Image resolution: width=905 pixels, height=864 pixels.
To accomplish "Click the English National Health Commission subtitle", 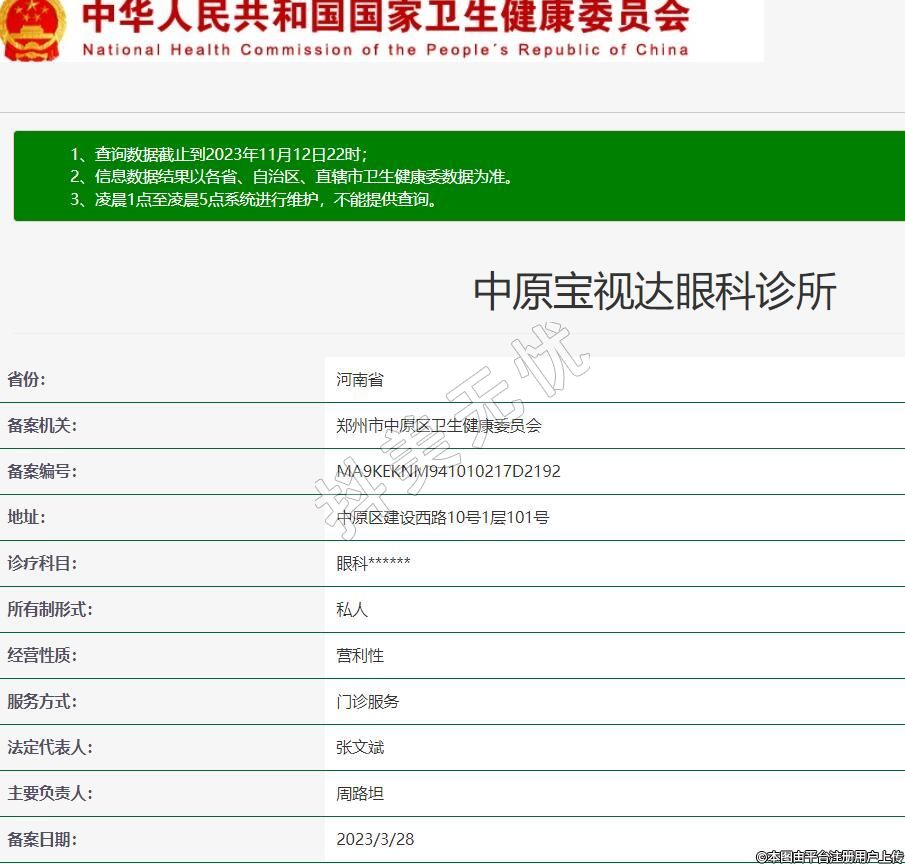I will click(x=385, y=49).
